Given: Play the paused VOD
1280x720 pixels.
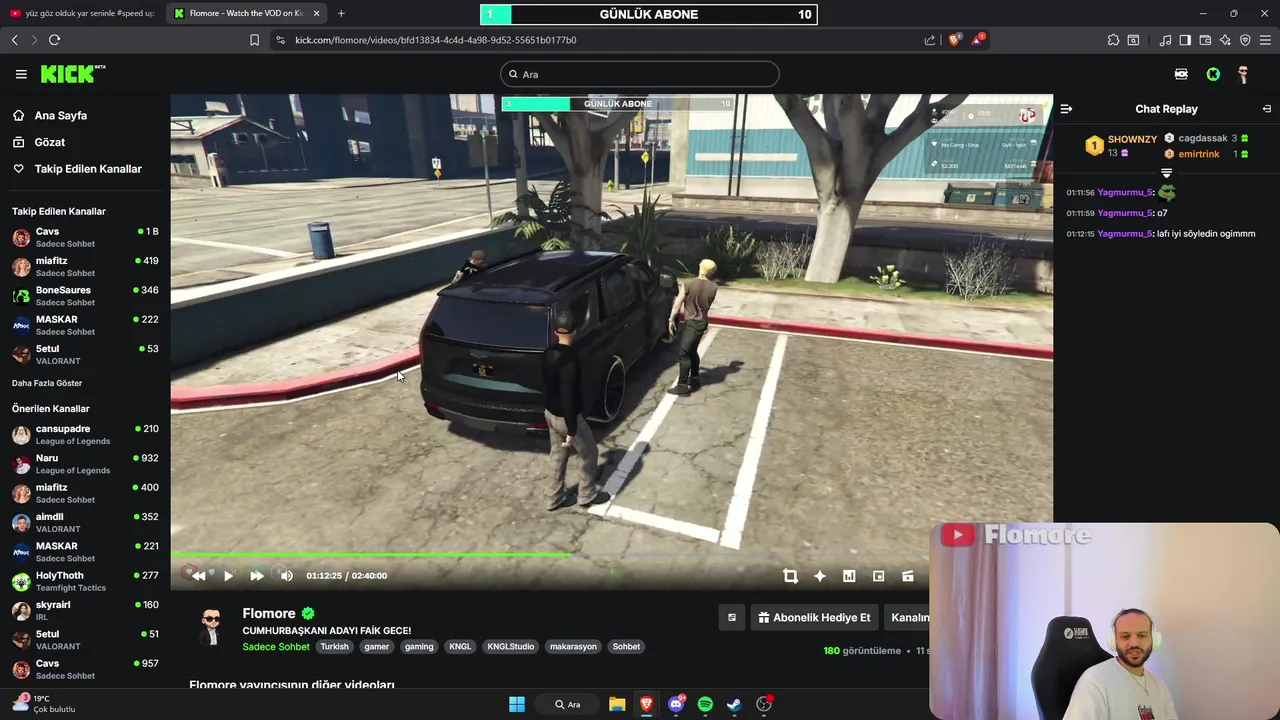Looking at the screenshot, I should 228,575.
